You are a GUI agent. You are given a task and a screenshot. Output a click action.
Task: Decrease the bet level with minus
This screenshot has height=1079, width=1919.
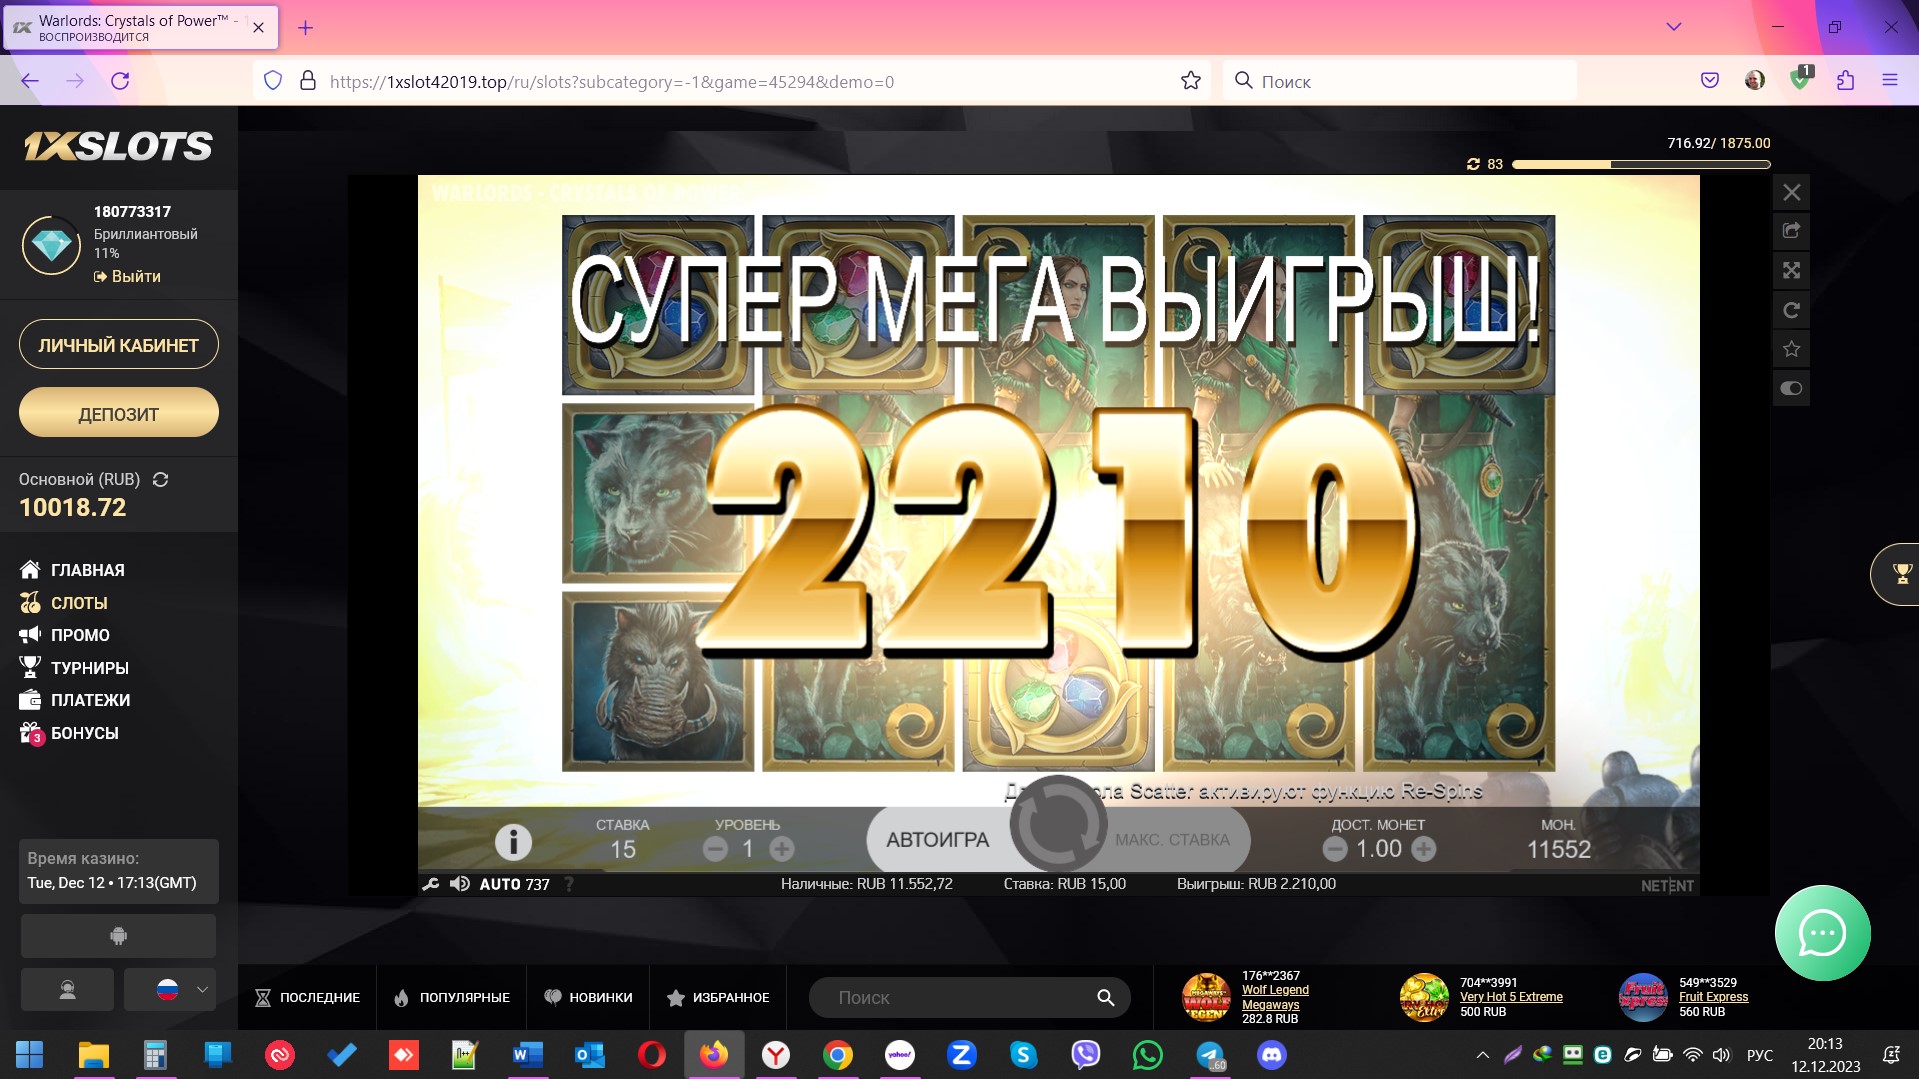pyautogui.click(x=715, y=849)
